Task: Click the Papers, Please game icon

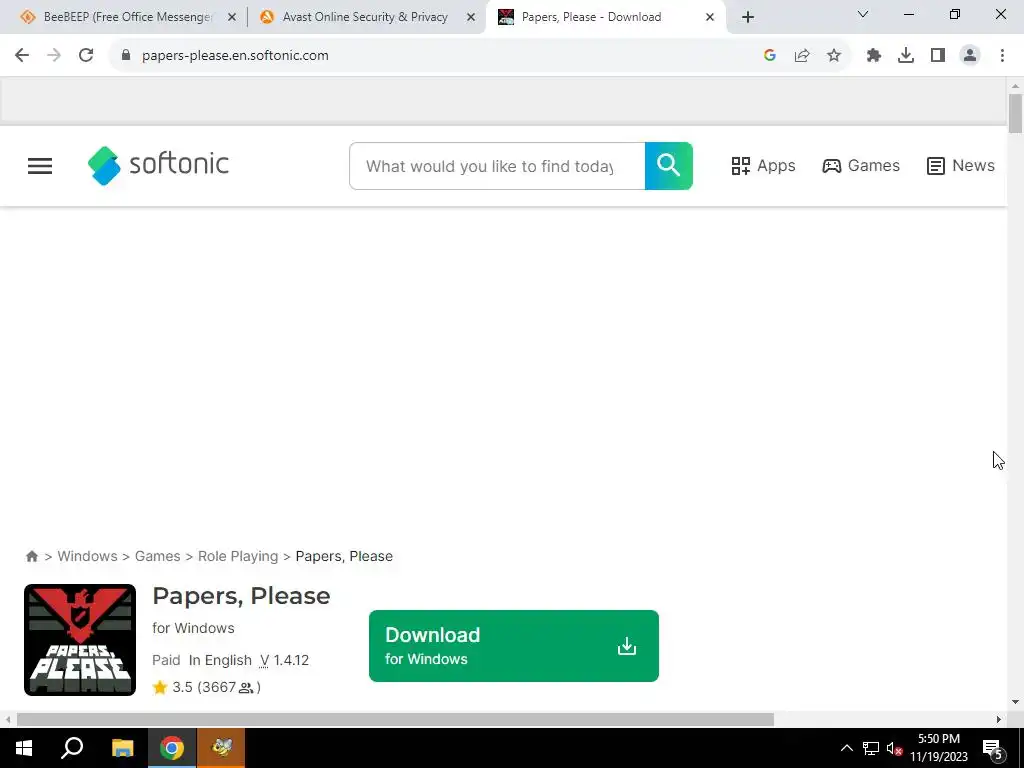Action: tap(80, 640)
